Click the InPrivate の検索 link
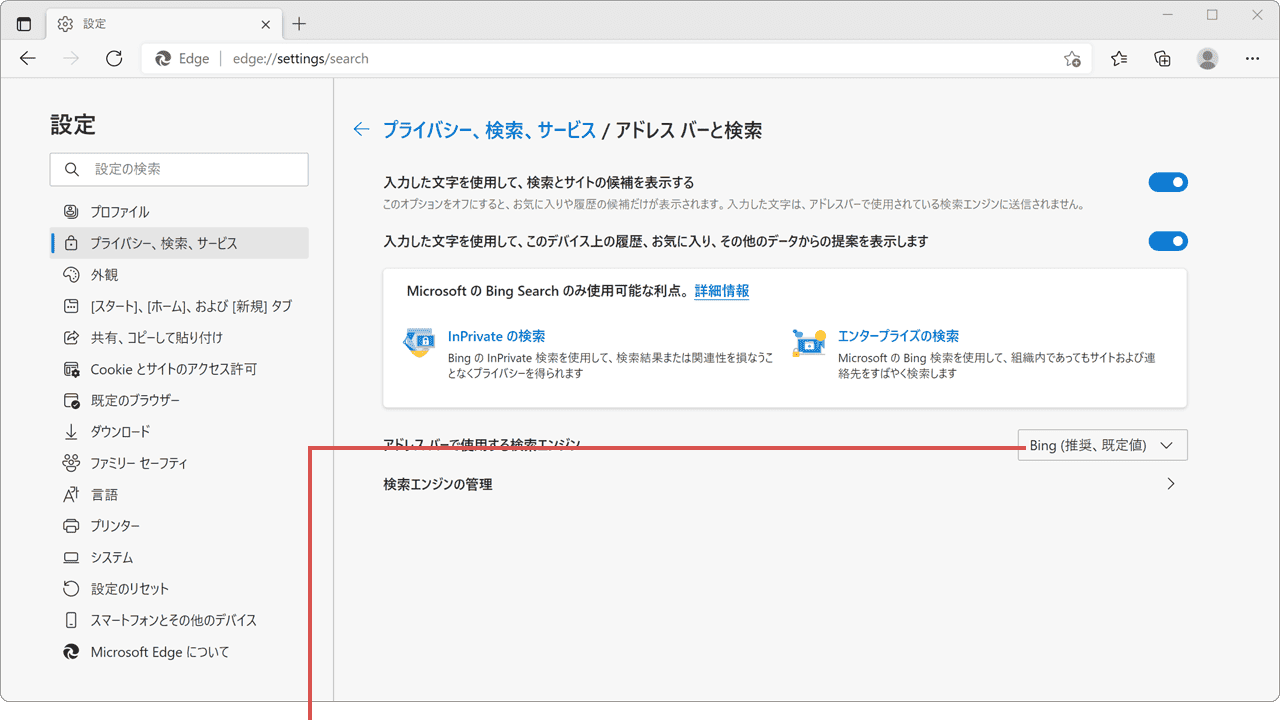 click(497, 336)
